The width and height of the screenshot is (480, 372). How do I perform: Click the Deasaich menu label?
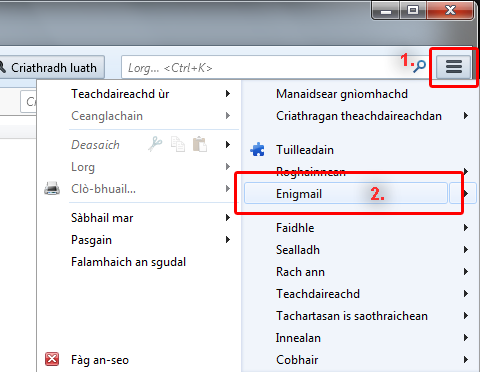95,145
